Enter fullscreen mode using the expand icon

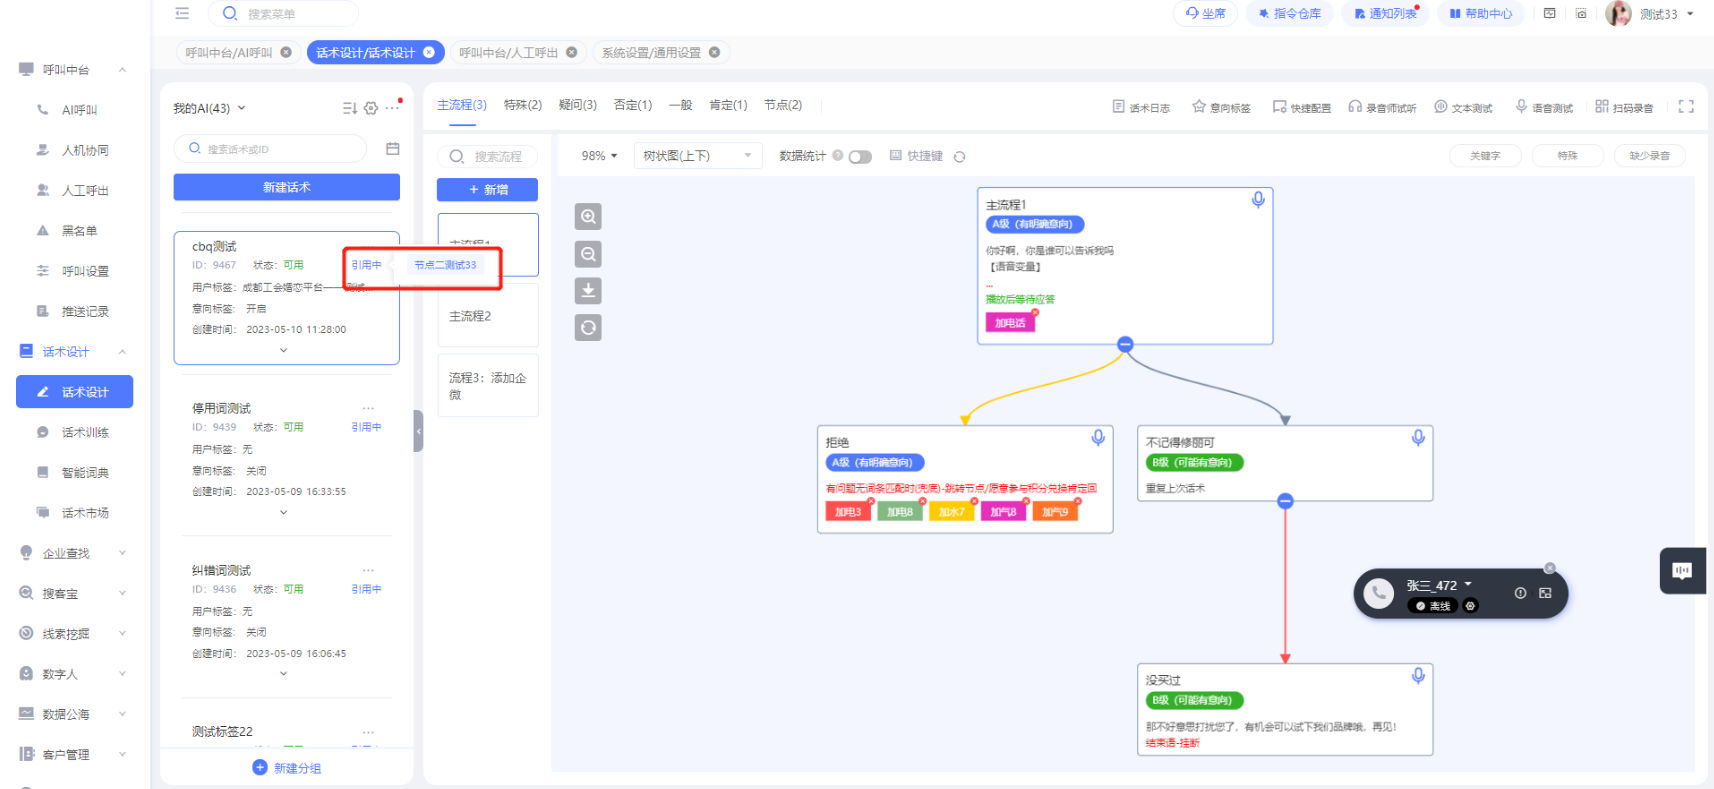pyautogui.click(x=1686, y=106)
